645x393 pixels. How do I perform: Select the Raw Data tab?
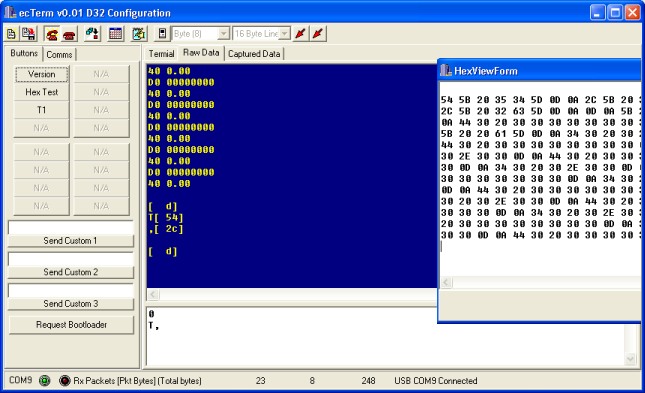click(x=201, y=53)
